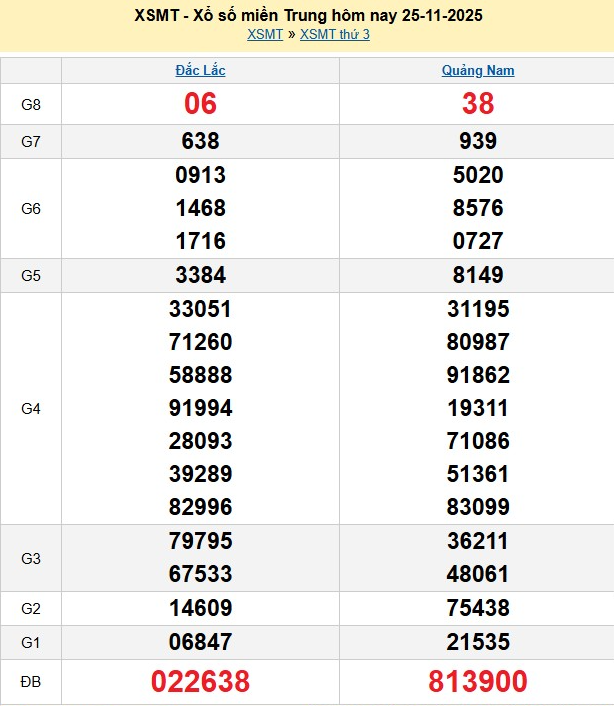Open the Đắc Lắc province link
Image resolution: width=614 pixels, height=706 pixels.
tap(200, 70)
